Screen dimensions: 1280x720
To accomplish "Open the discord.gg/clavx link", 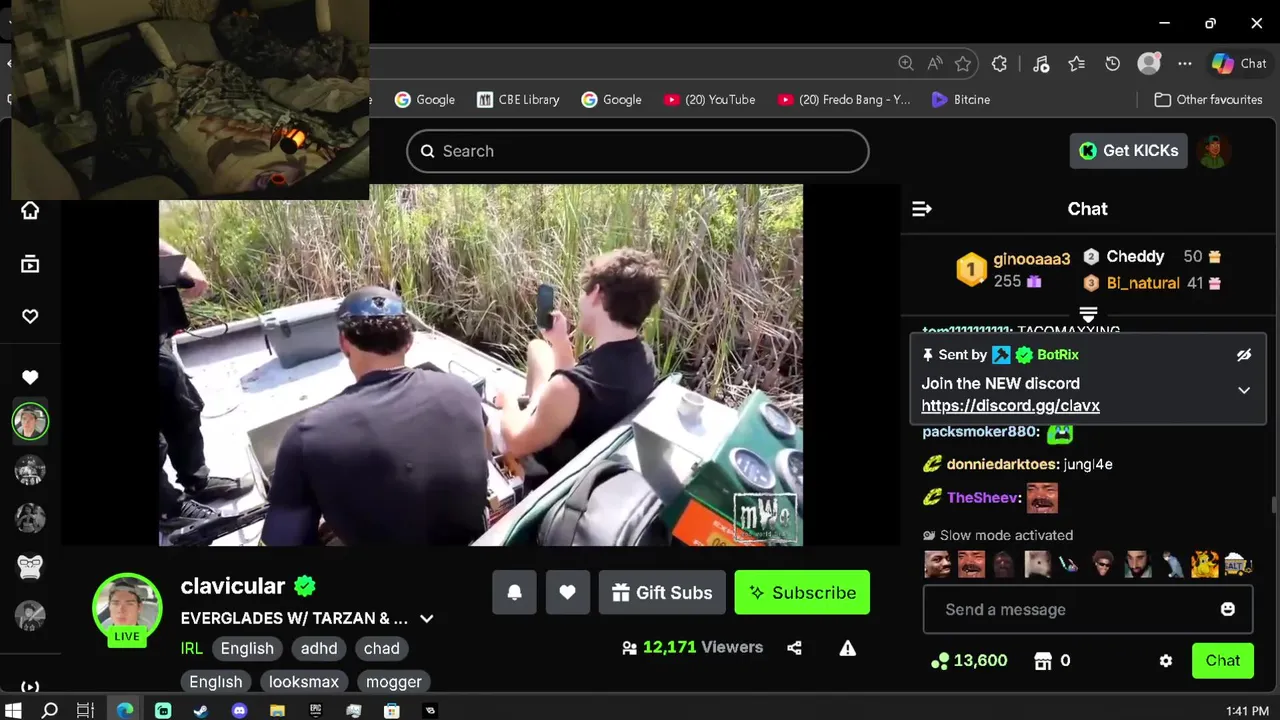I will click(x=1010, y=405).
